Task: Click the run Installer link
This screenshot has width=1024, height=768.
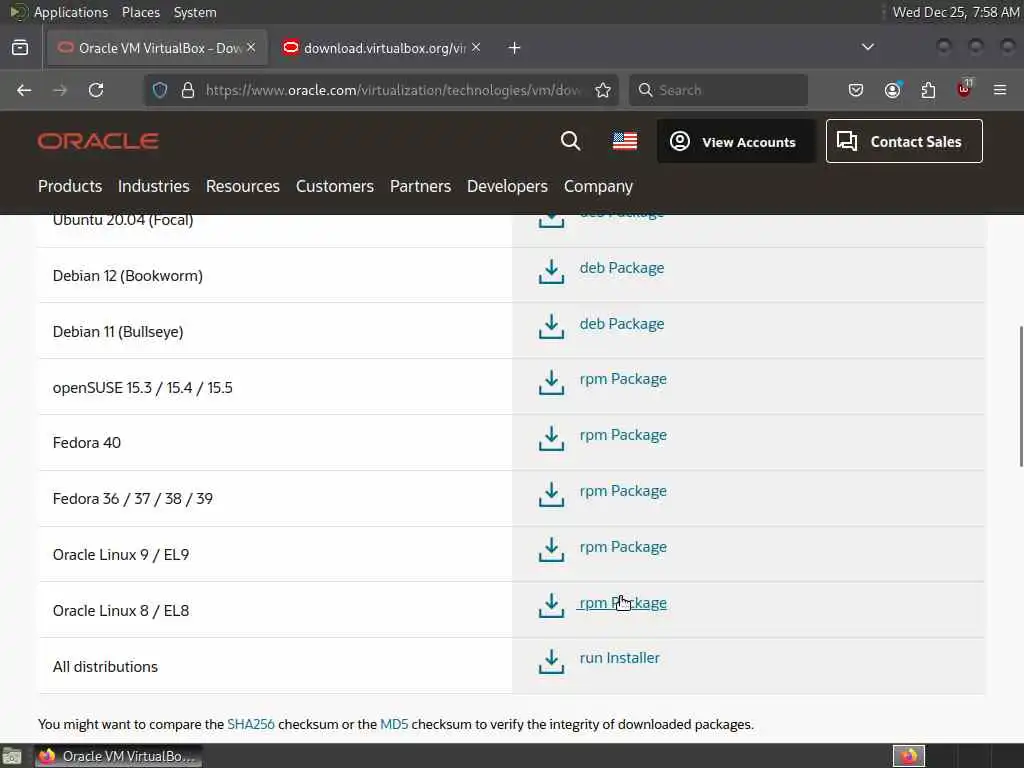Action: click(620, 658)
